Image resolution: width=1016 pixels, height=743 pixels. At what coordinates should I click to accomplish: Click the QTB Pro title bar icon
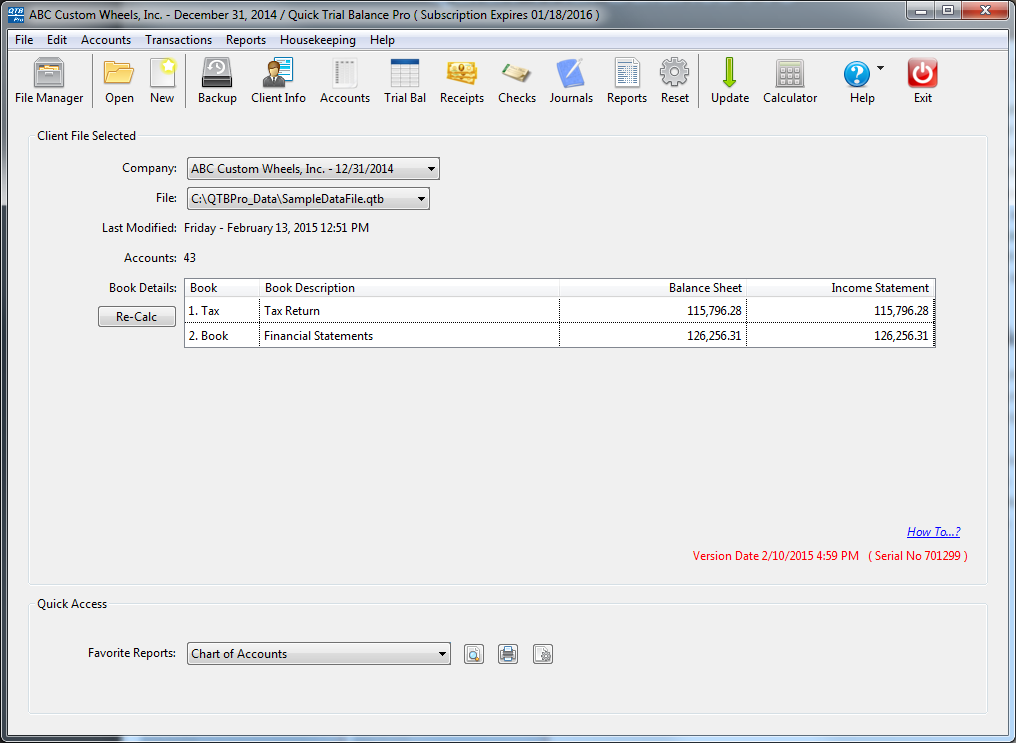(x=16, y=14)
